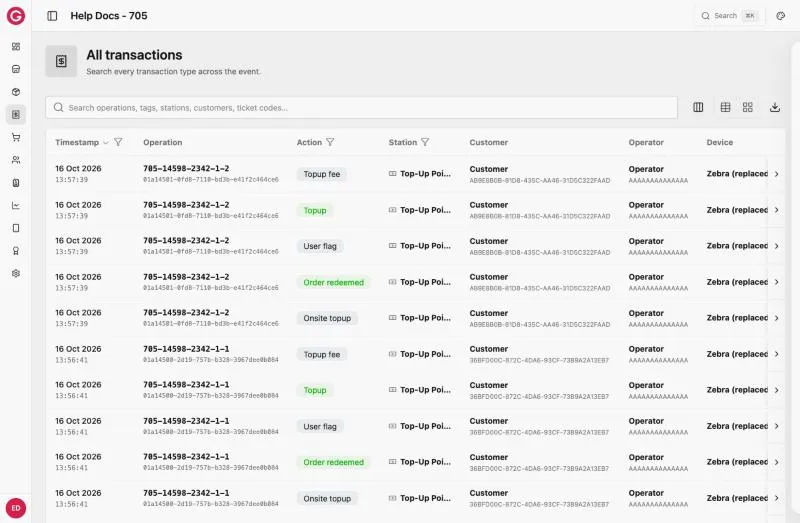800x523 pixels.
Task: Click Order redeemed badge at 13:57:39
Action: point(334,282)
